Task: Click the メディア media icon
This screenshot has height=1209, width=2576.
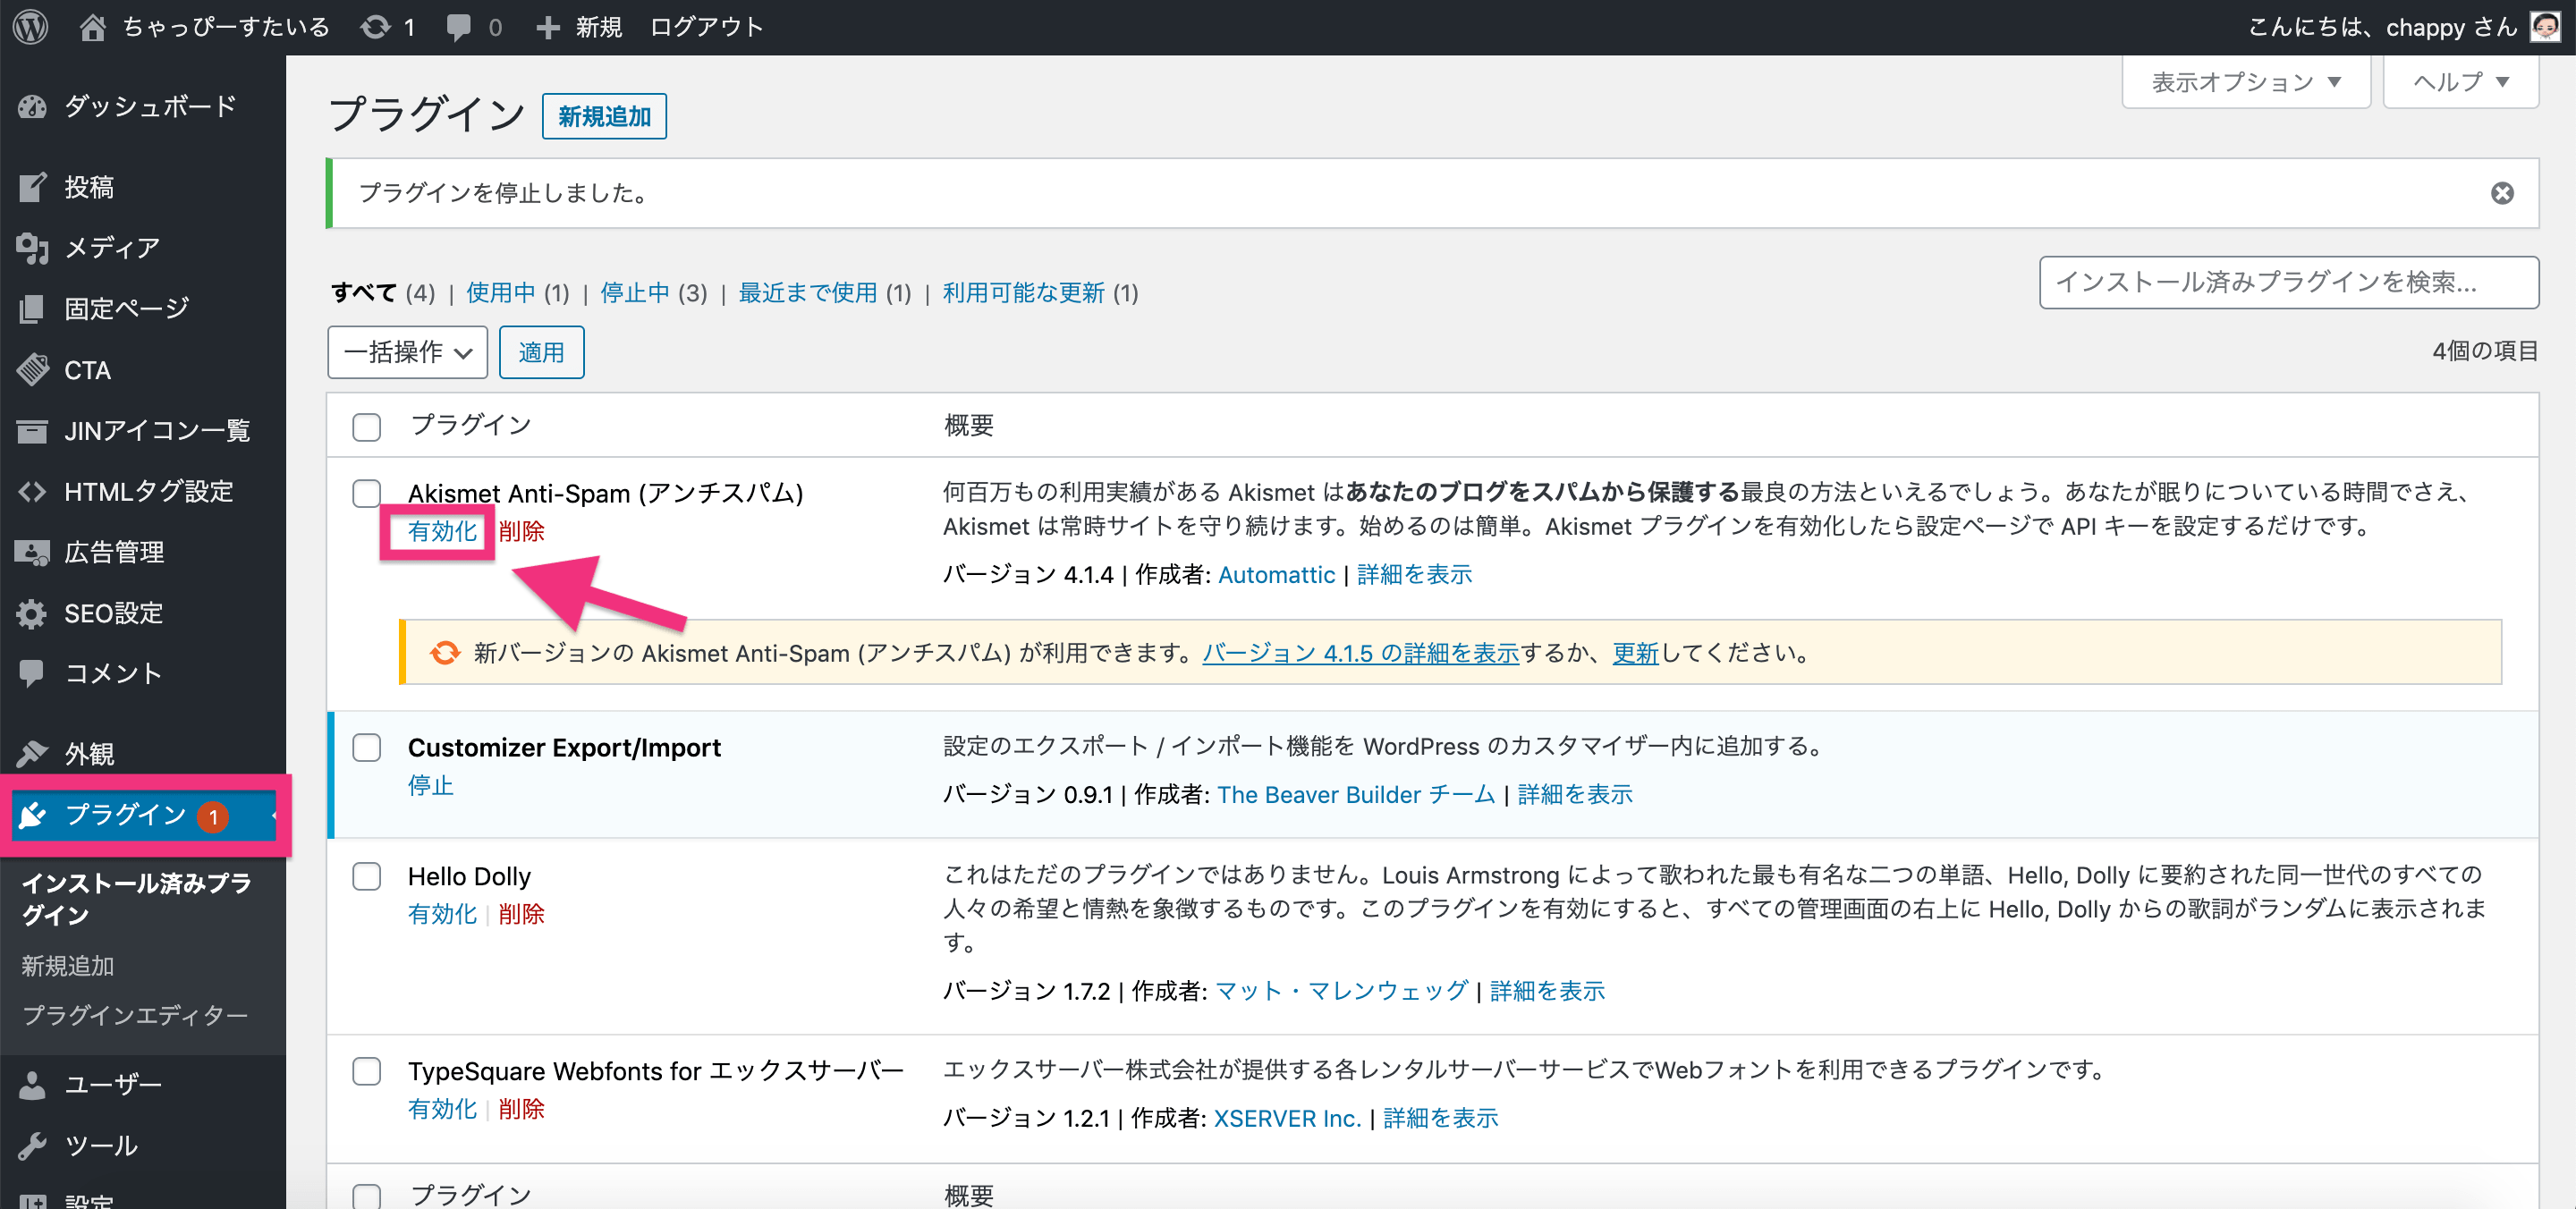Action: pyautogui.click(x=32, y=248)
